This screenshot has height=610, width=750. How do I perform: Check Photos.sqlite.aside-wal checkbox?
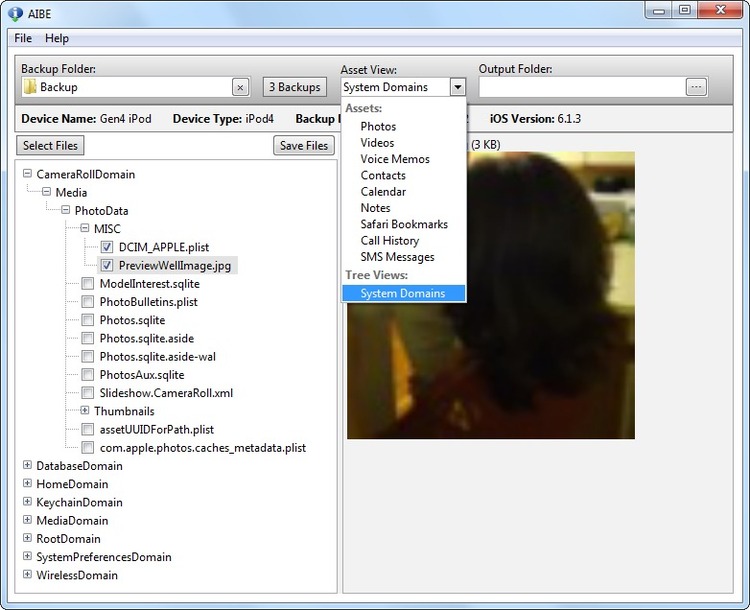pyautogui.click(x=88, y=356)
